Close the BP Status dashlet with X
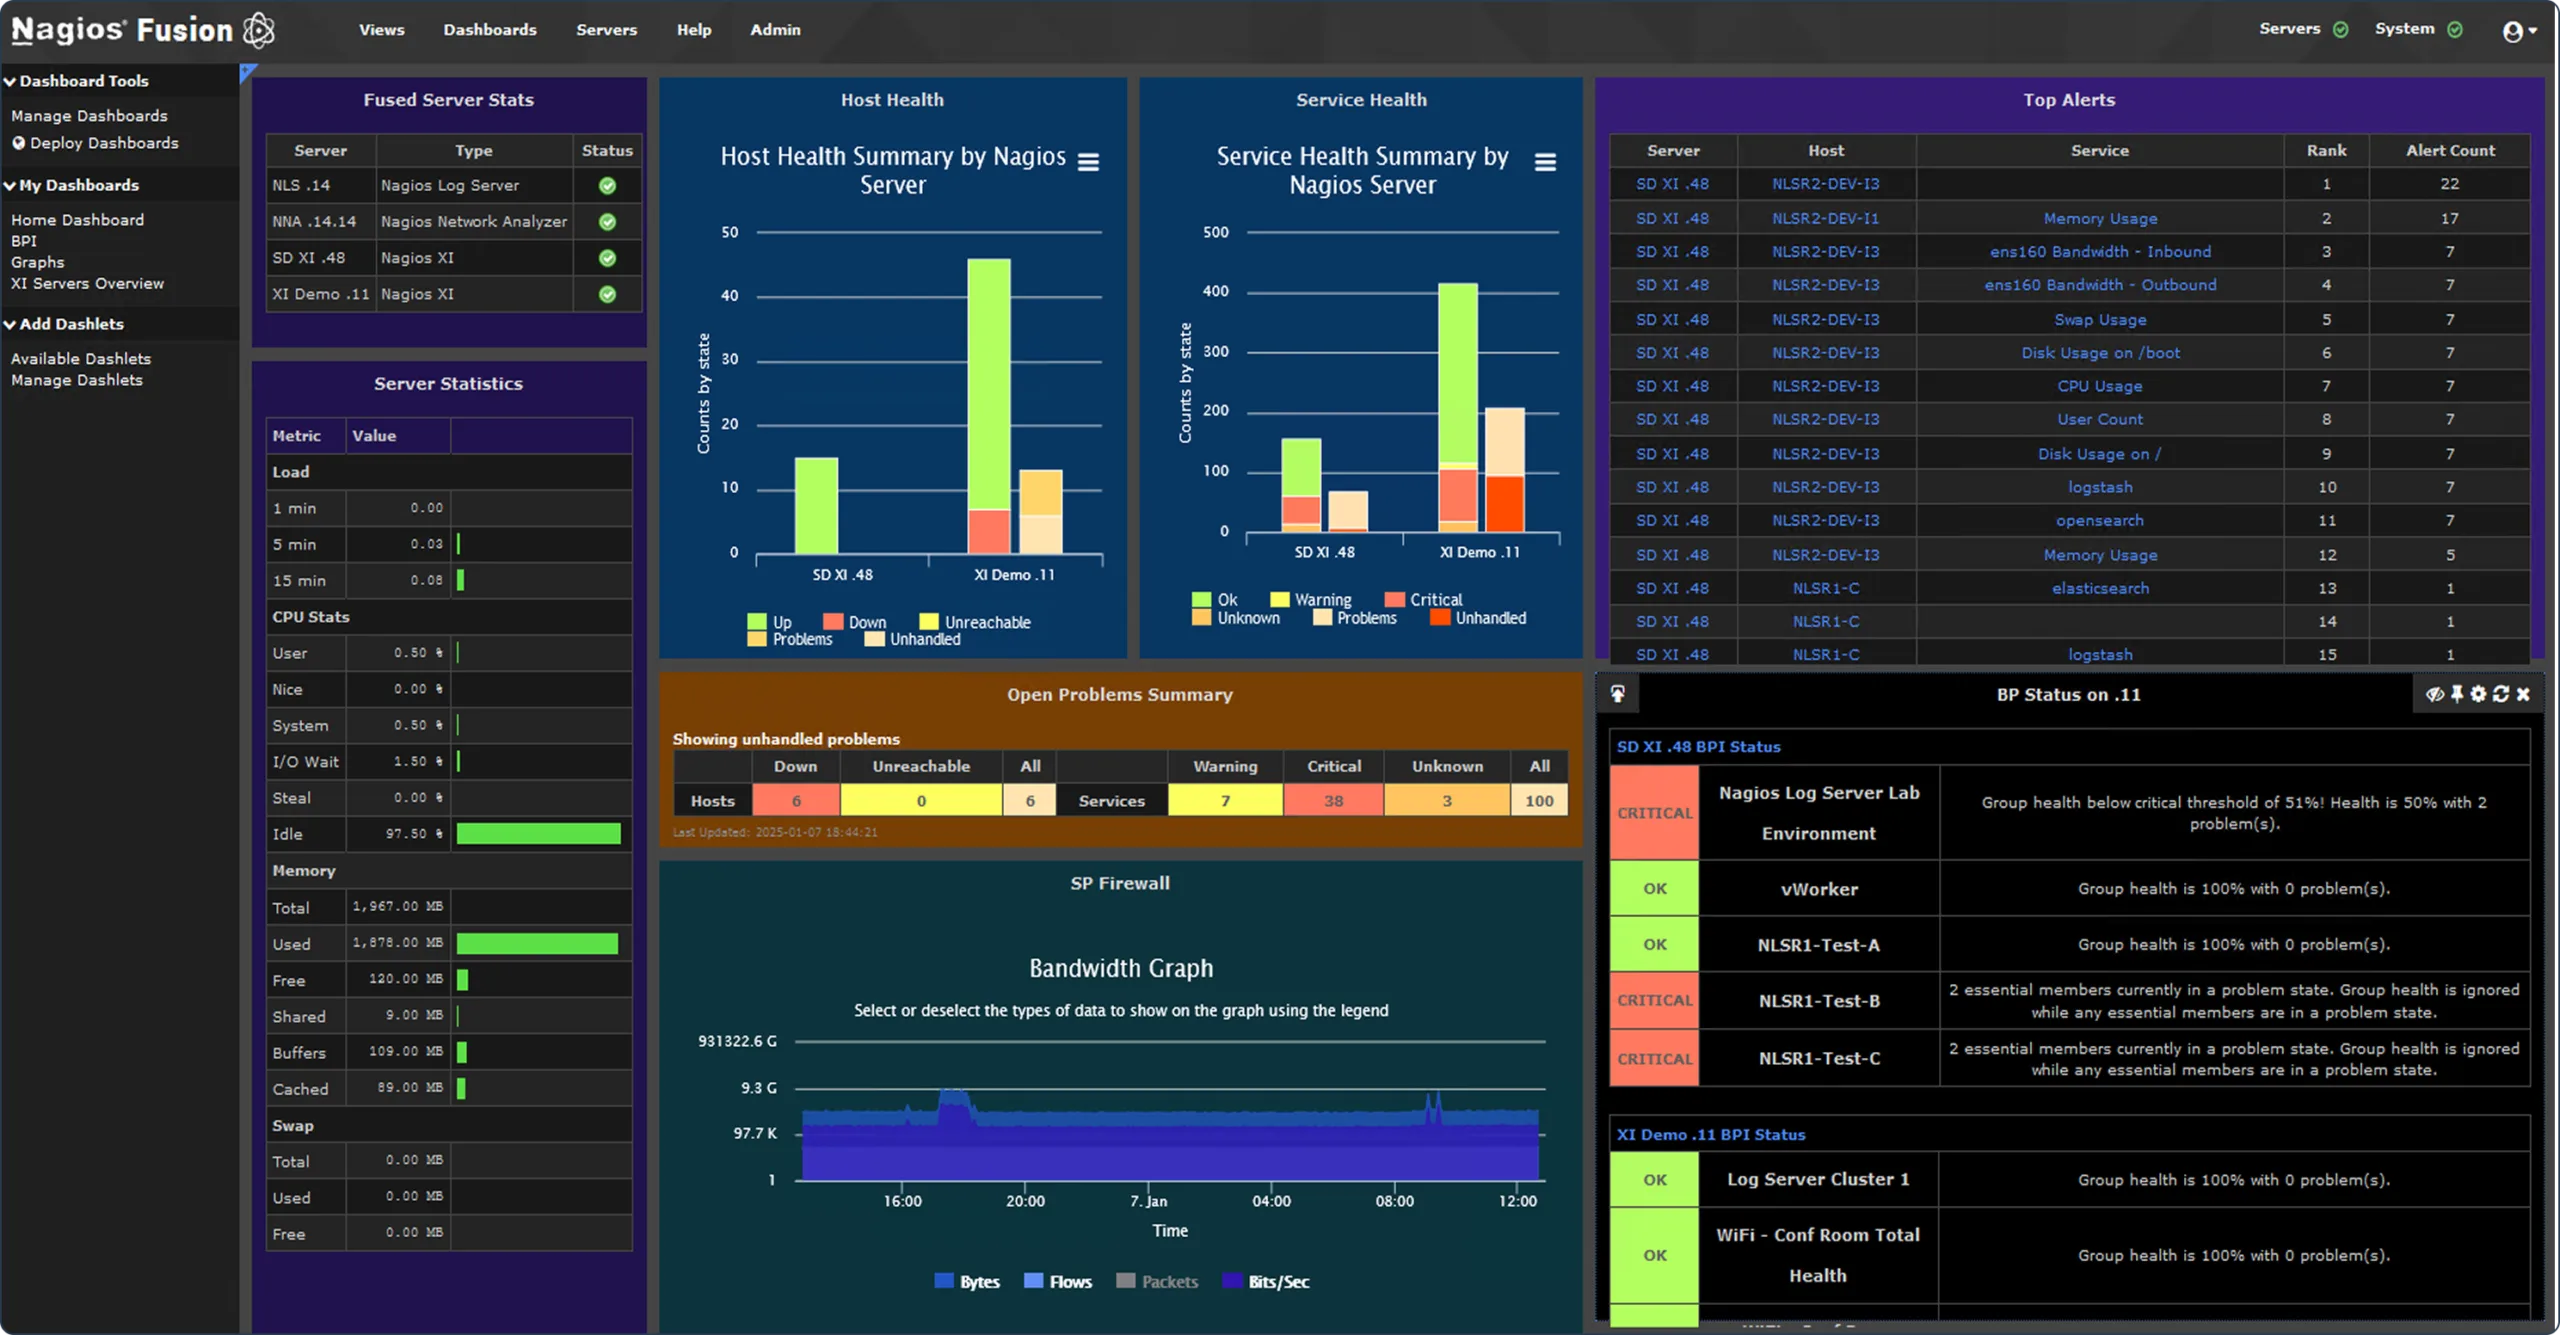 click(2523, 694)
